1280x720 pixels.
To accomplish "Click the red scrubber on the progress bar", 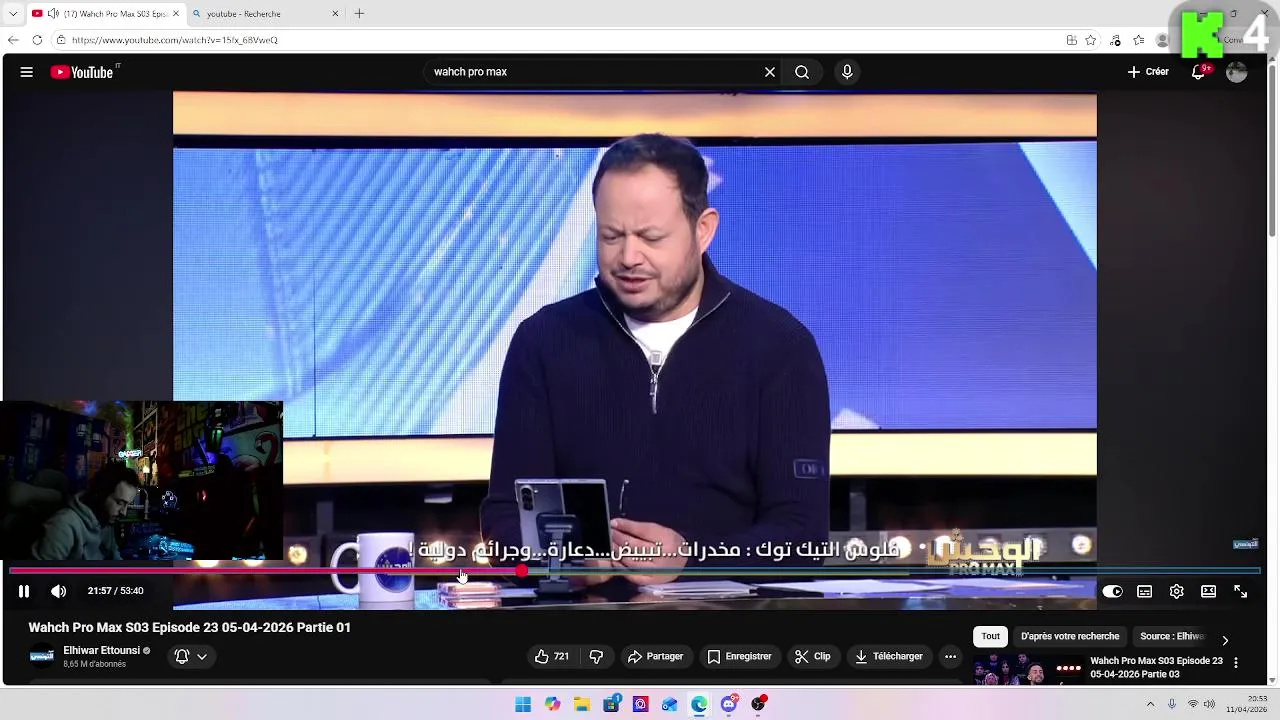I will click(x=522, y=571).
